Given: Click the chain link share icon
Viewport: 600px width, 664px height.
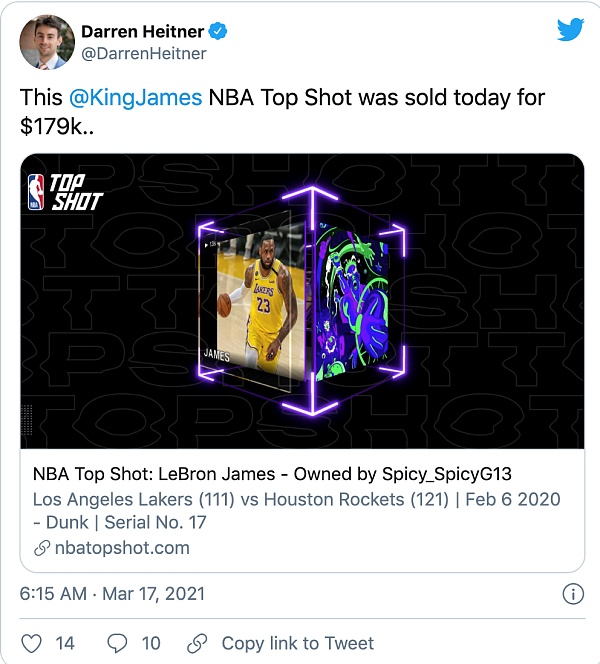Looking at the screenshot, I should coord(198,643).
